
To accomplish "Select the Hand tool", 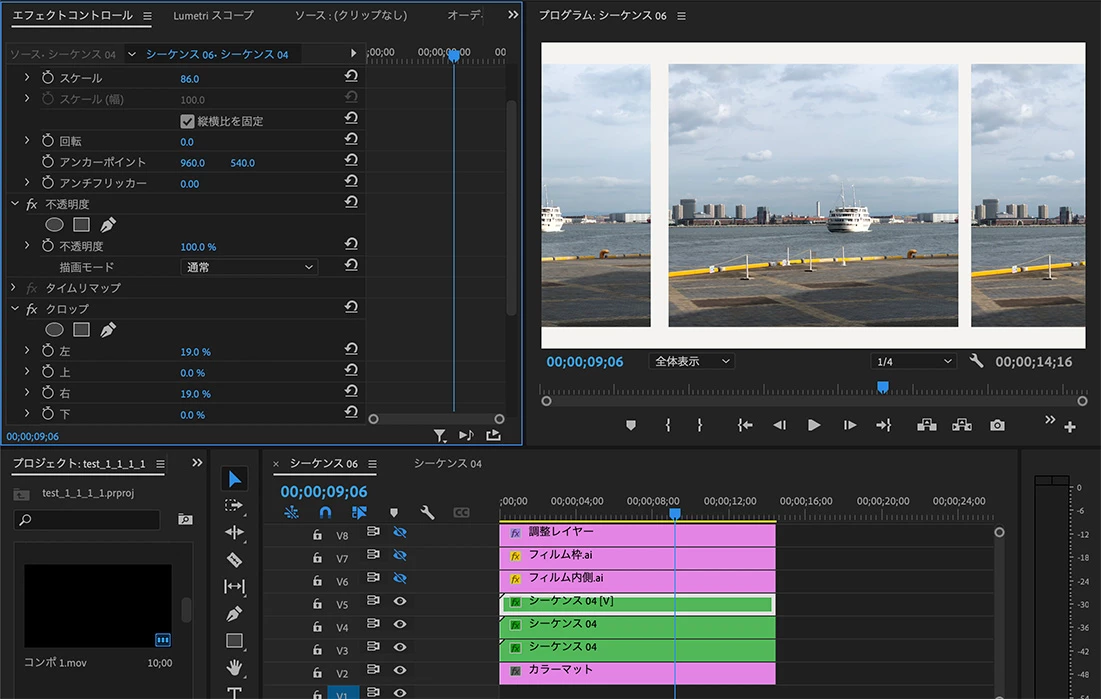I will tap(234, 667).
